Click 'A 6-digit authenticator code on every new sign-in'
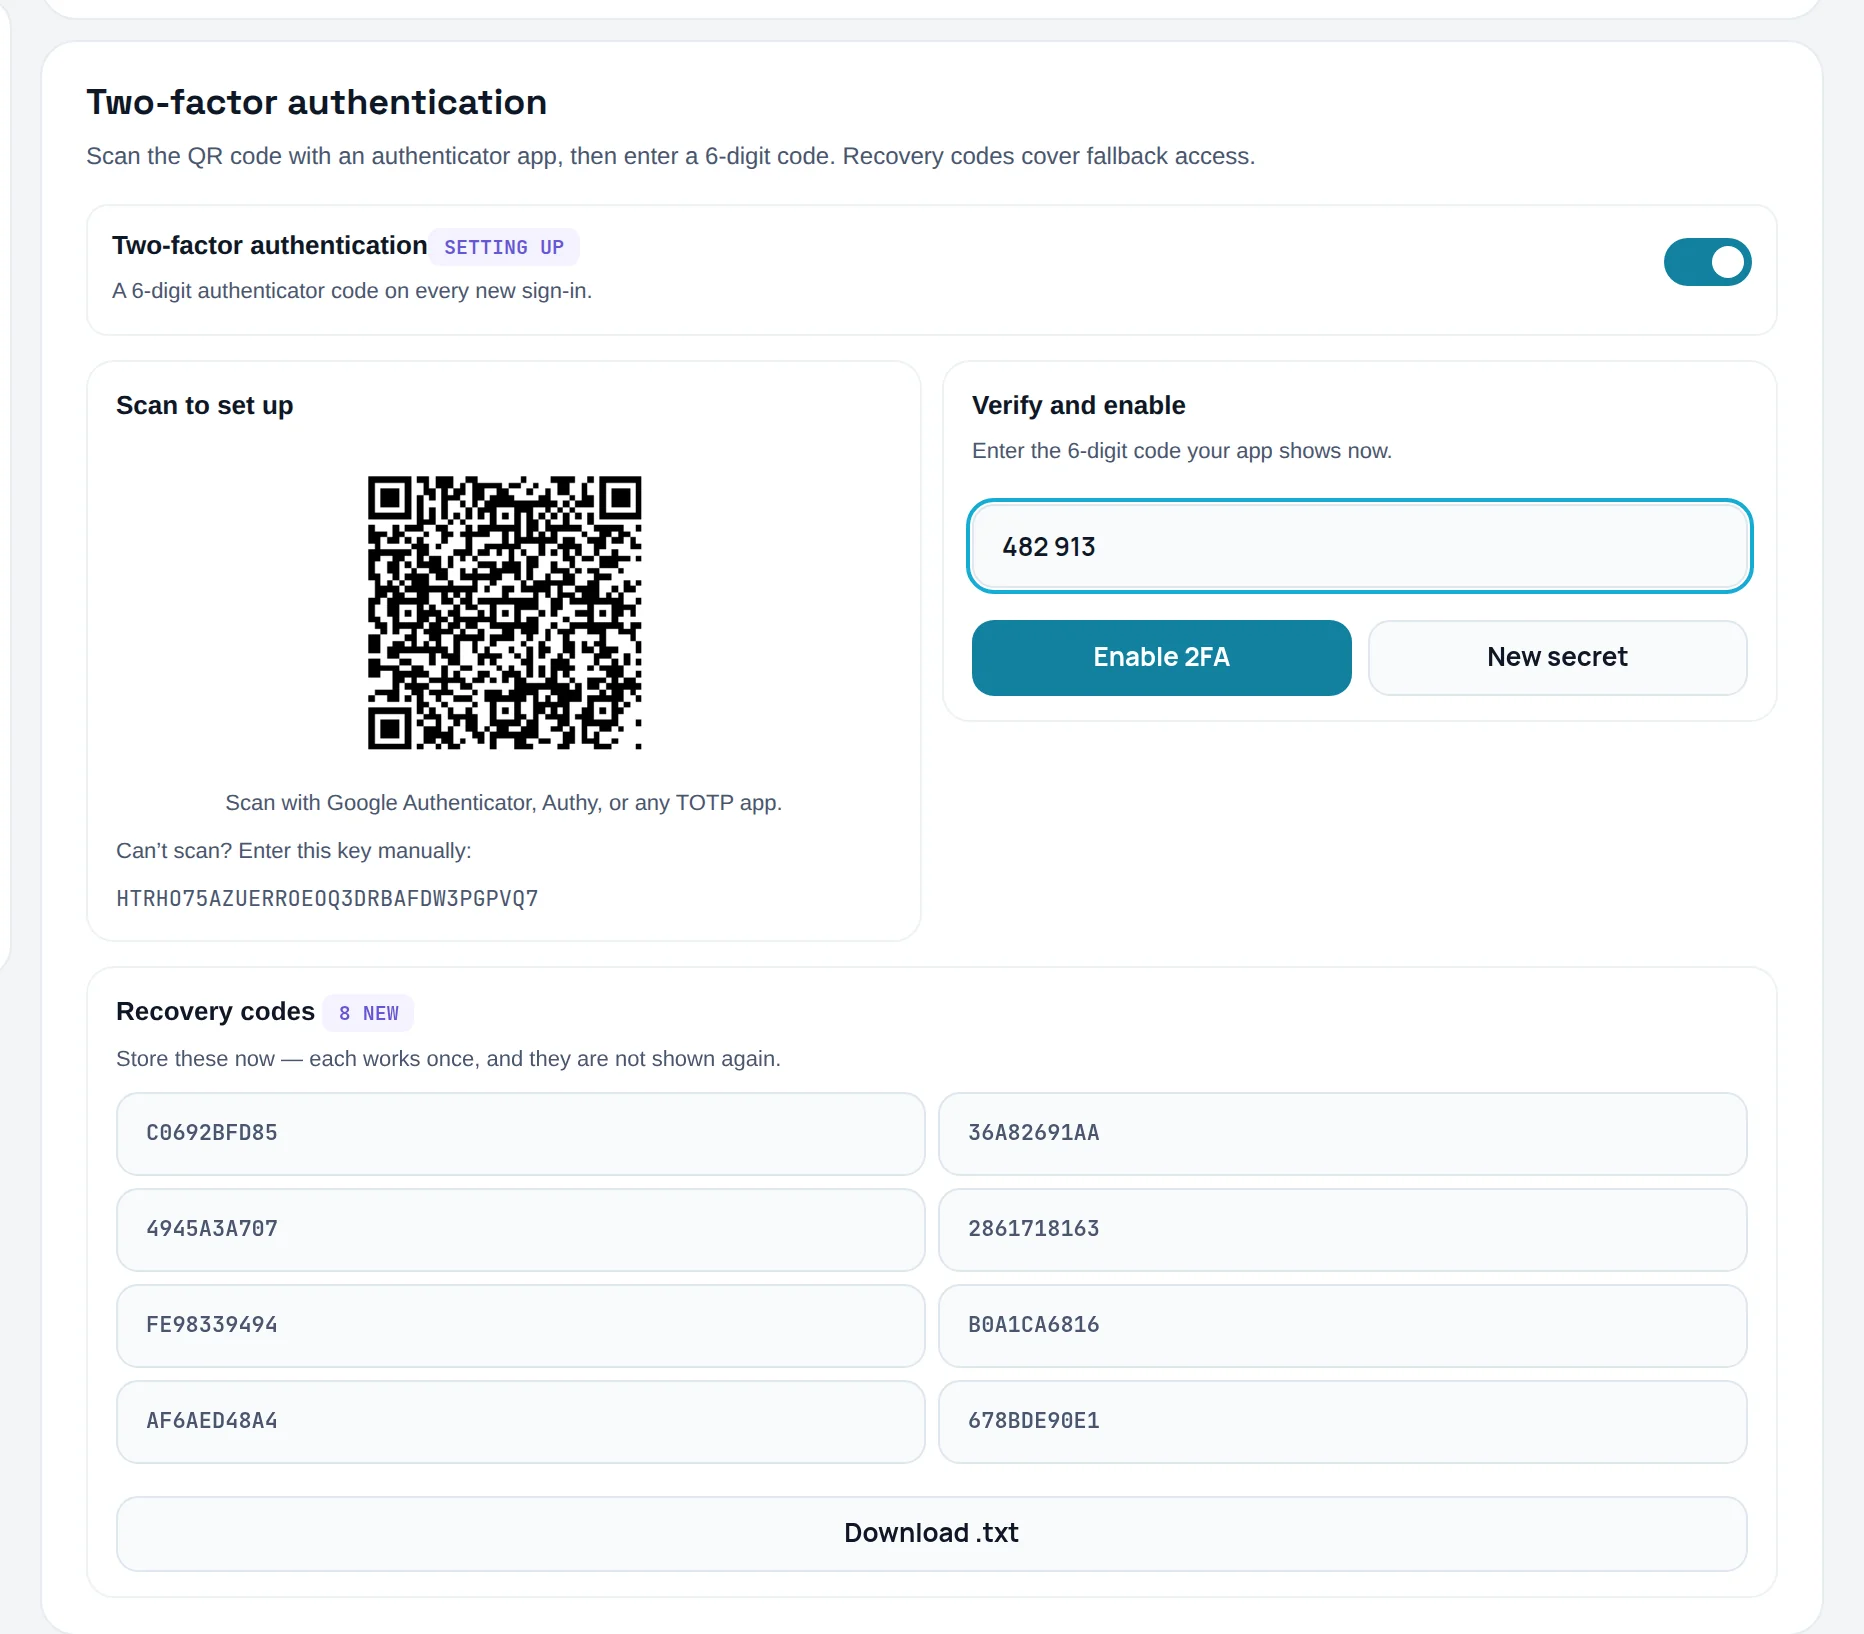The image size is (1864, 1634). (352, 291)
